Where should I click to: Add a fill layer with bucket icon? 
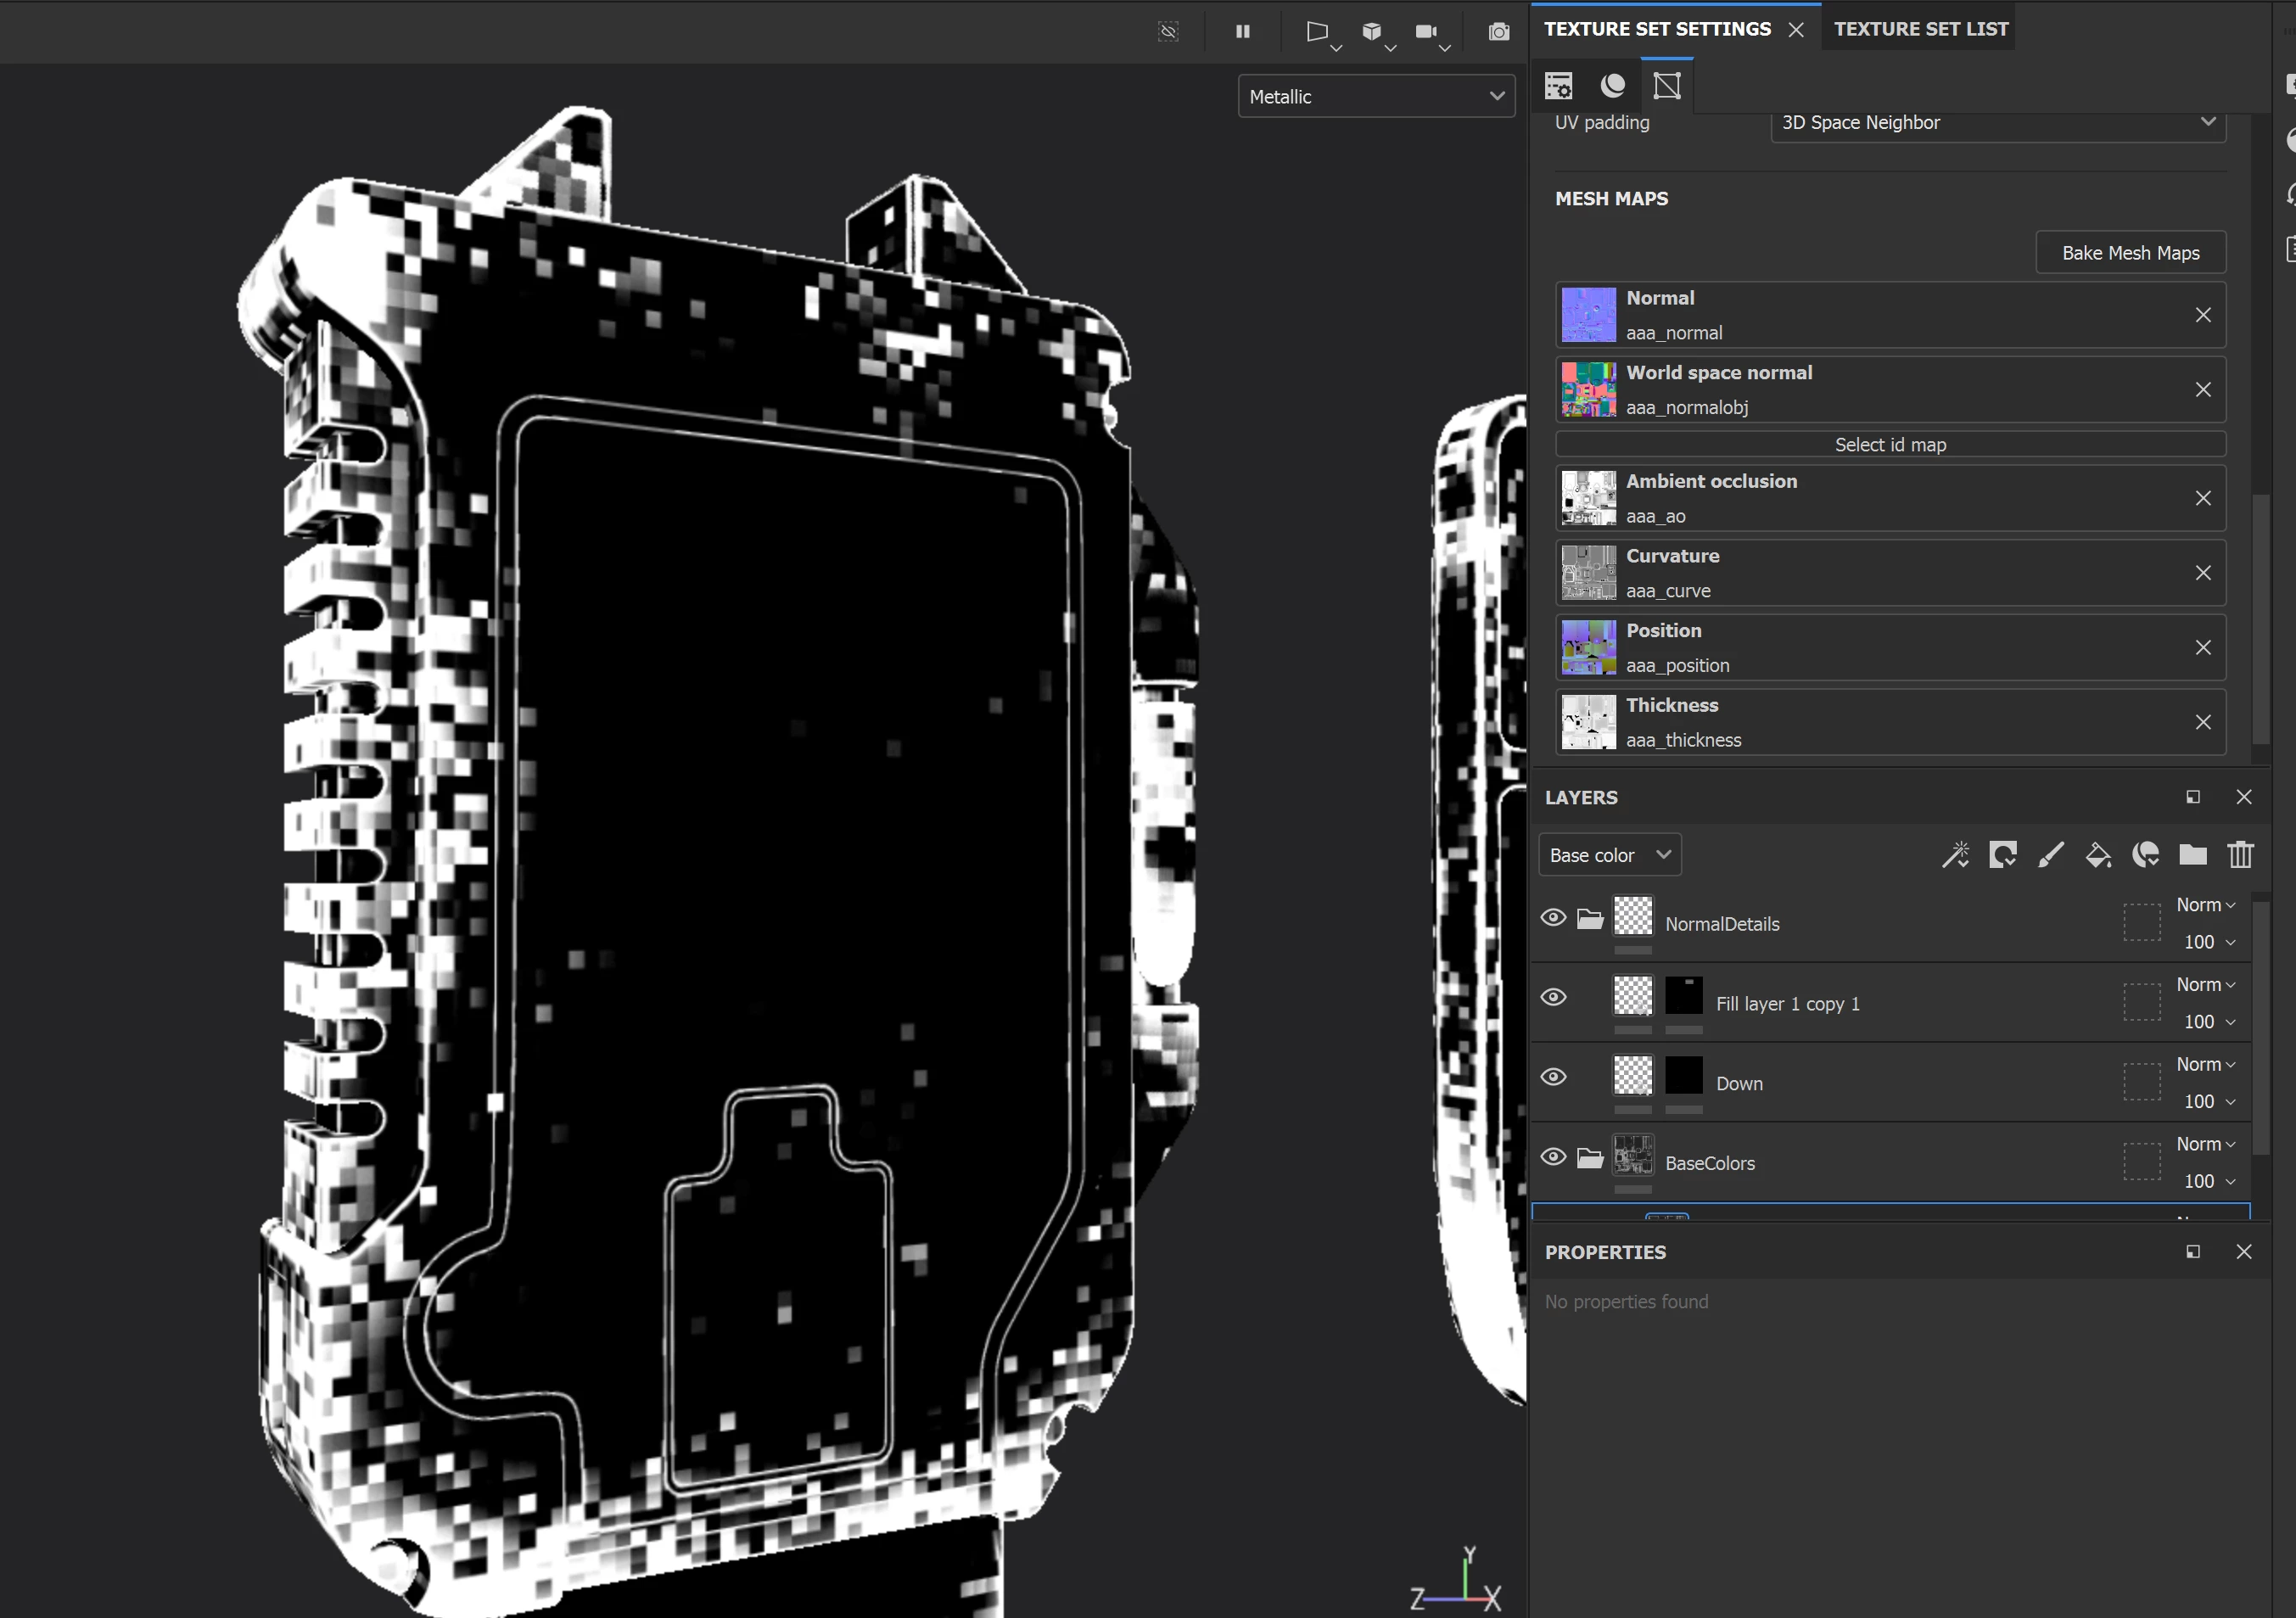pyautogui.click(x=2098, y=855)
